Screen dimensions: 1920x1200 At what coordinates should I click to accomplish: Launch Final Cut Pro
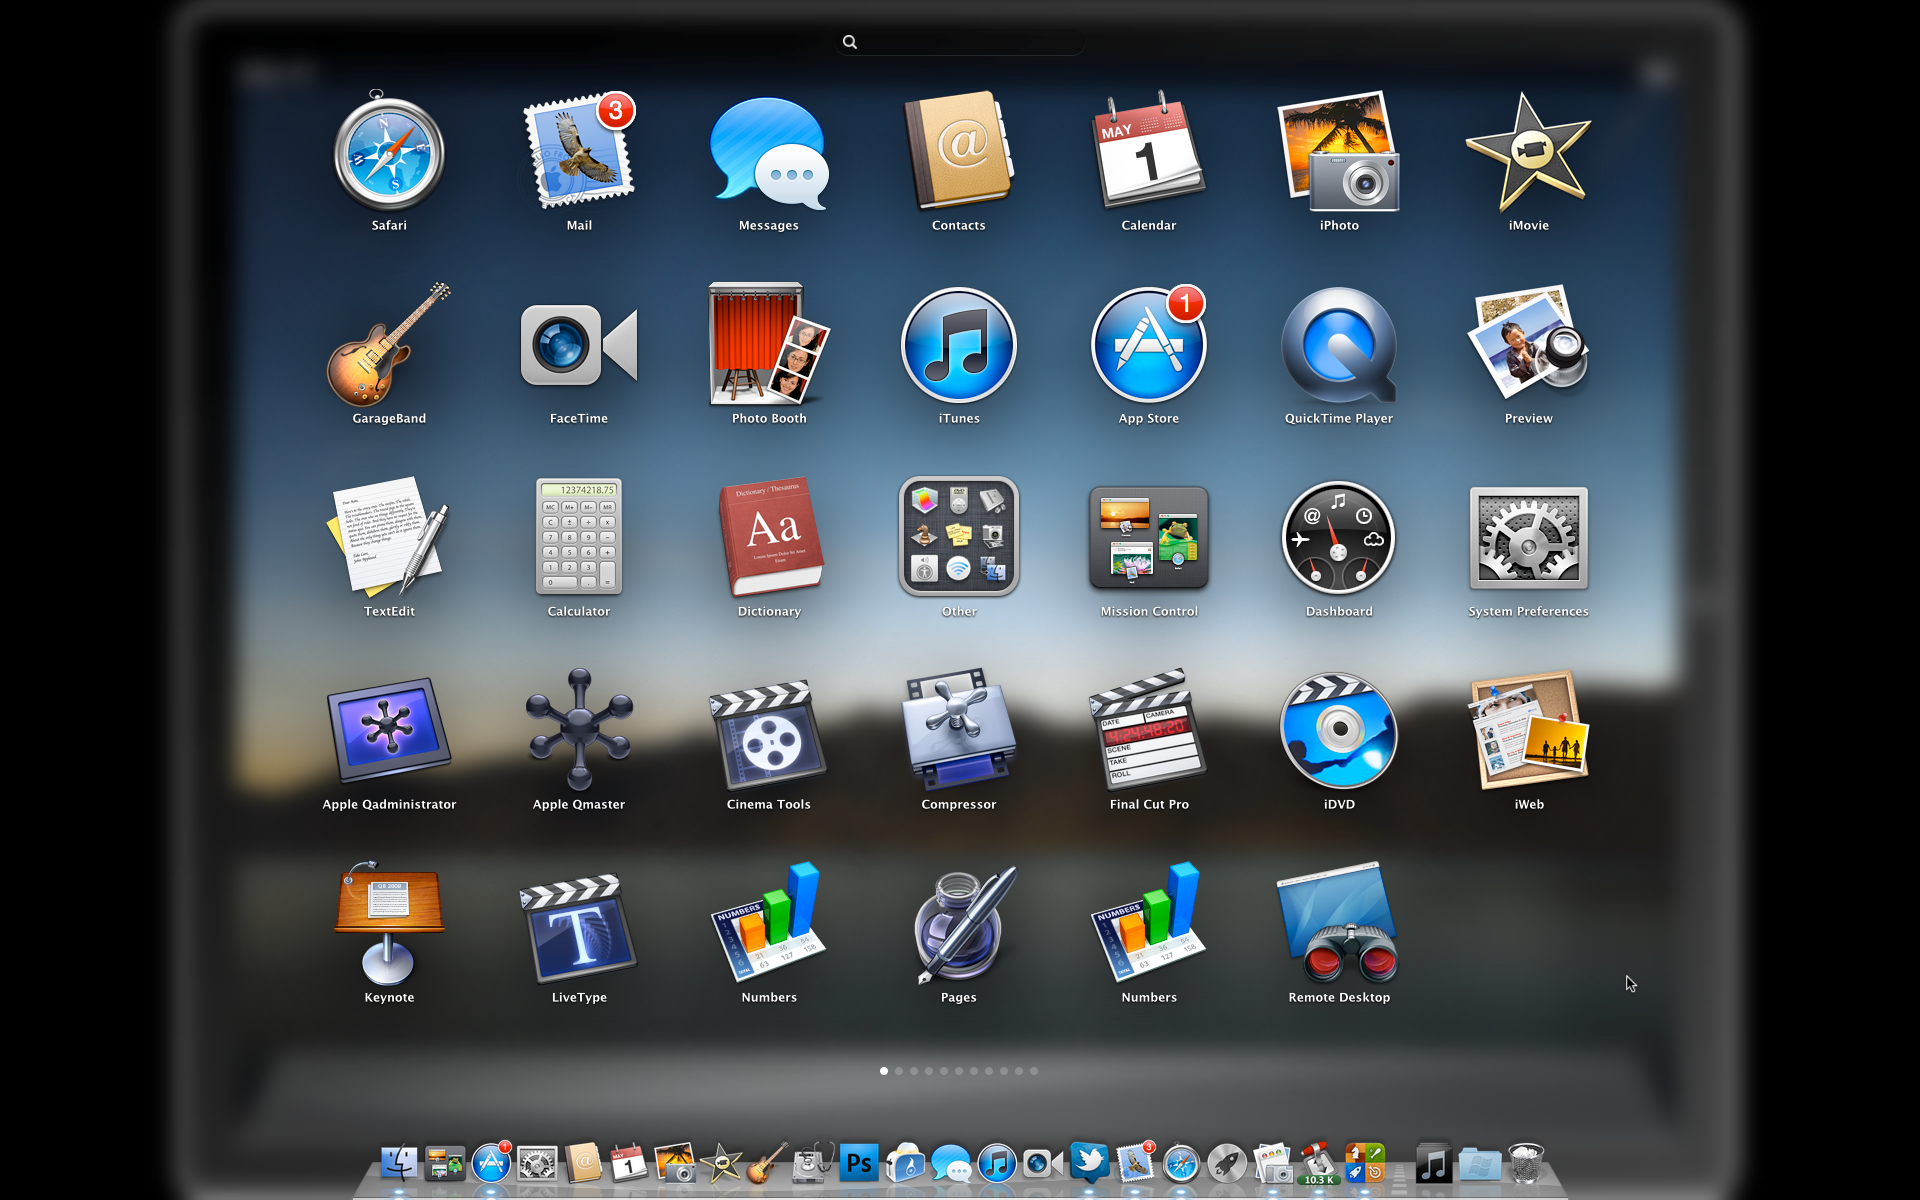[1149, 731]
